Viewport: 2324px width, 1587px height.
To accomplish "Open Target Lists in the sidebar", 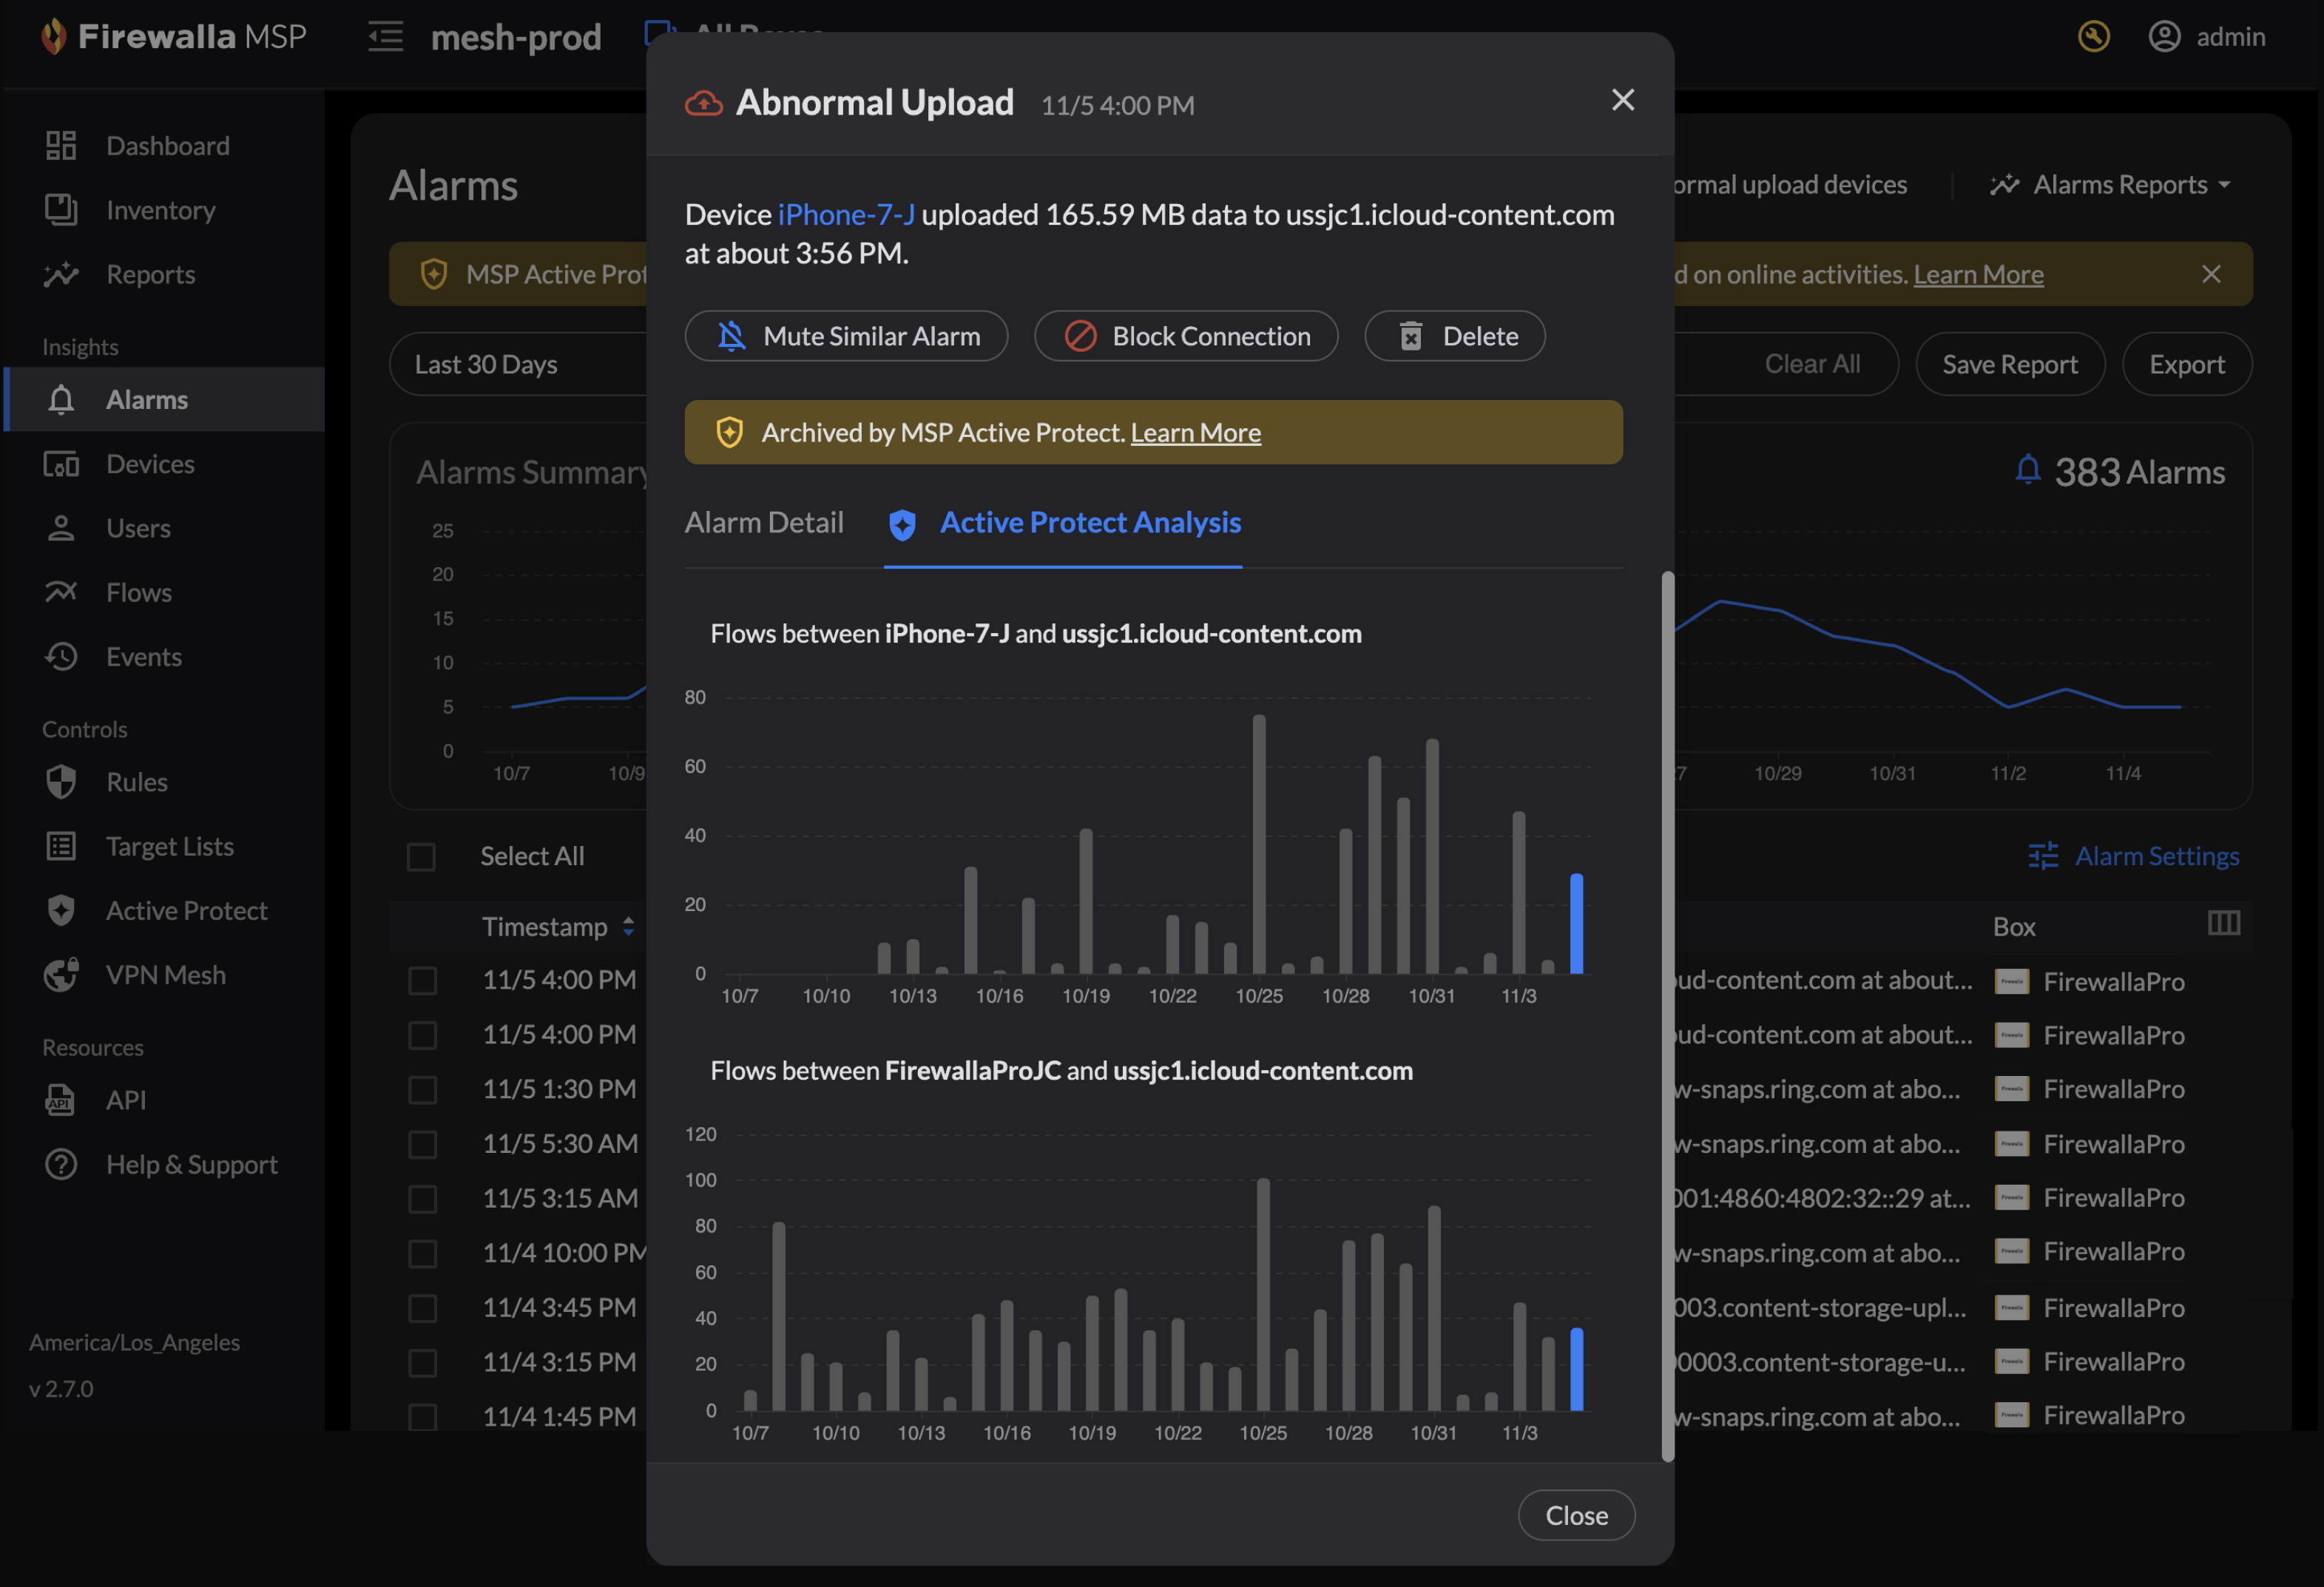I will 164,846.
